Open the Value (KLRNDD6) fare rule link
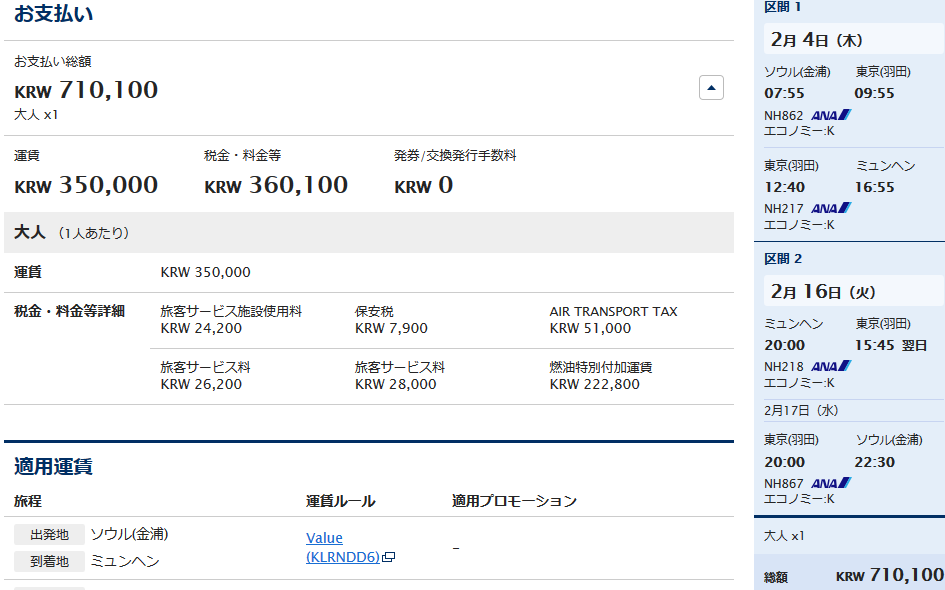945x590 pixels. coord(342,547)
